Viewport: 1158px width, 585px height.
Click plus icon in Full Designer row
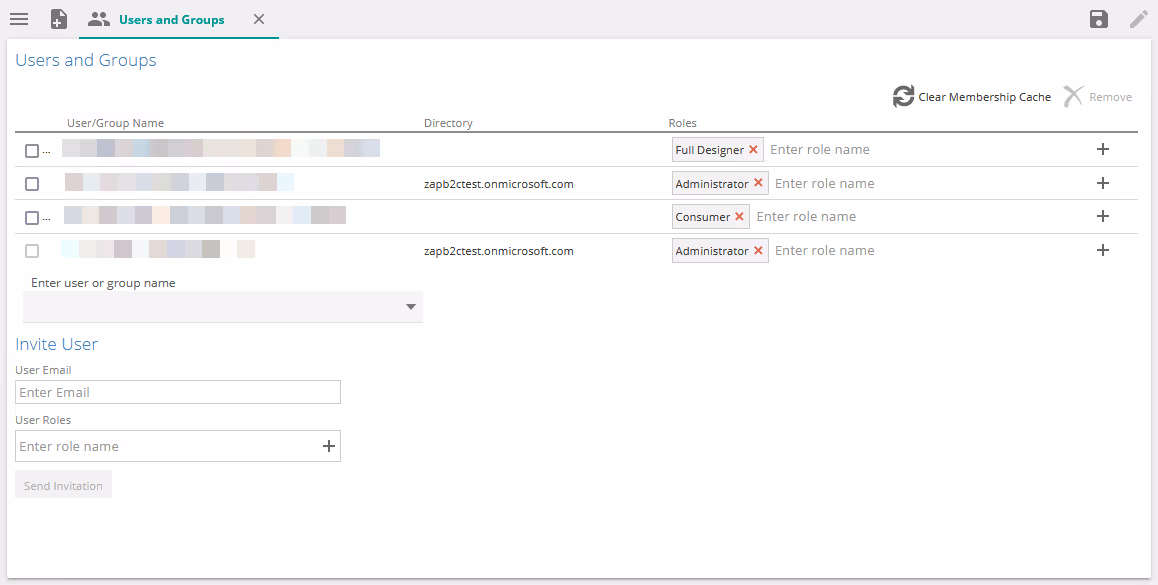[1103, 149]
